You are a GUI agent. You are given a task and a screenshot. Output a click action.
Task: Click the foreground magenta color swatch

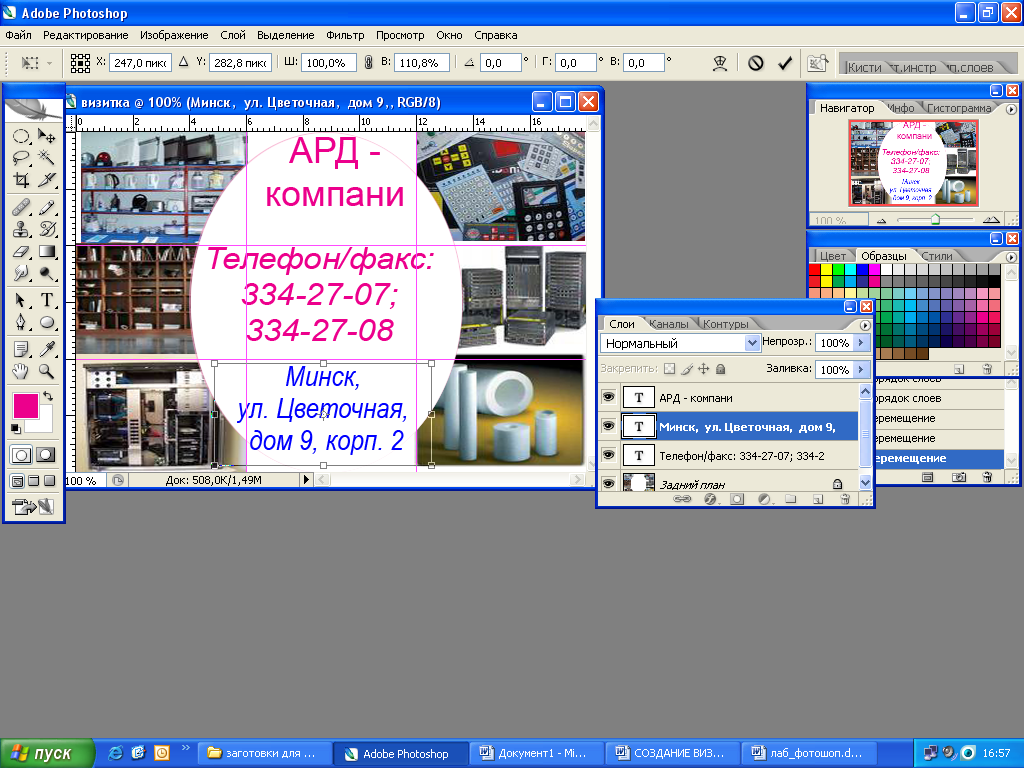pyautogui.click(x=26, y=406)
